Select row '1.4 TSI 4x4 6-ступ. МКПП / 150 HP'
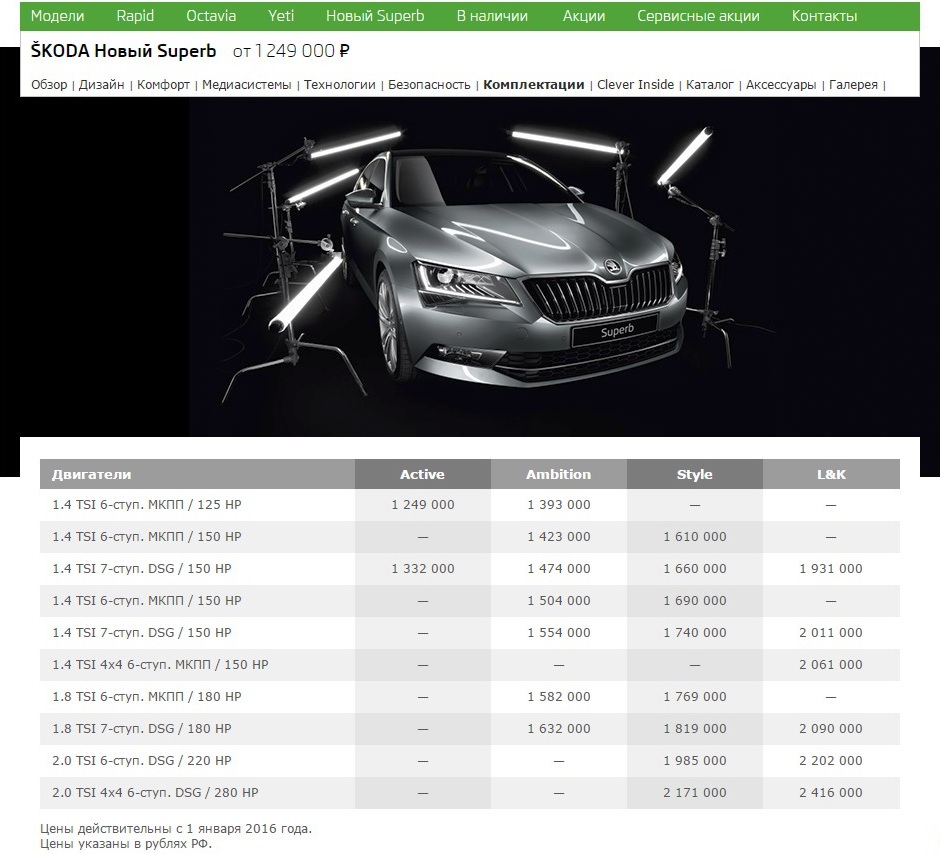This screenshot has height=854, width=940. click(x=470, y=665)
